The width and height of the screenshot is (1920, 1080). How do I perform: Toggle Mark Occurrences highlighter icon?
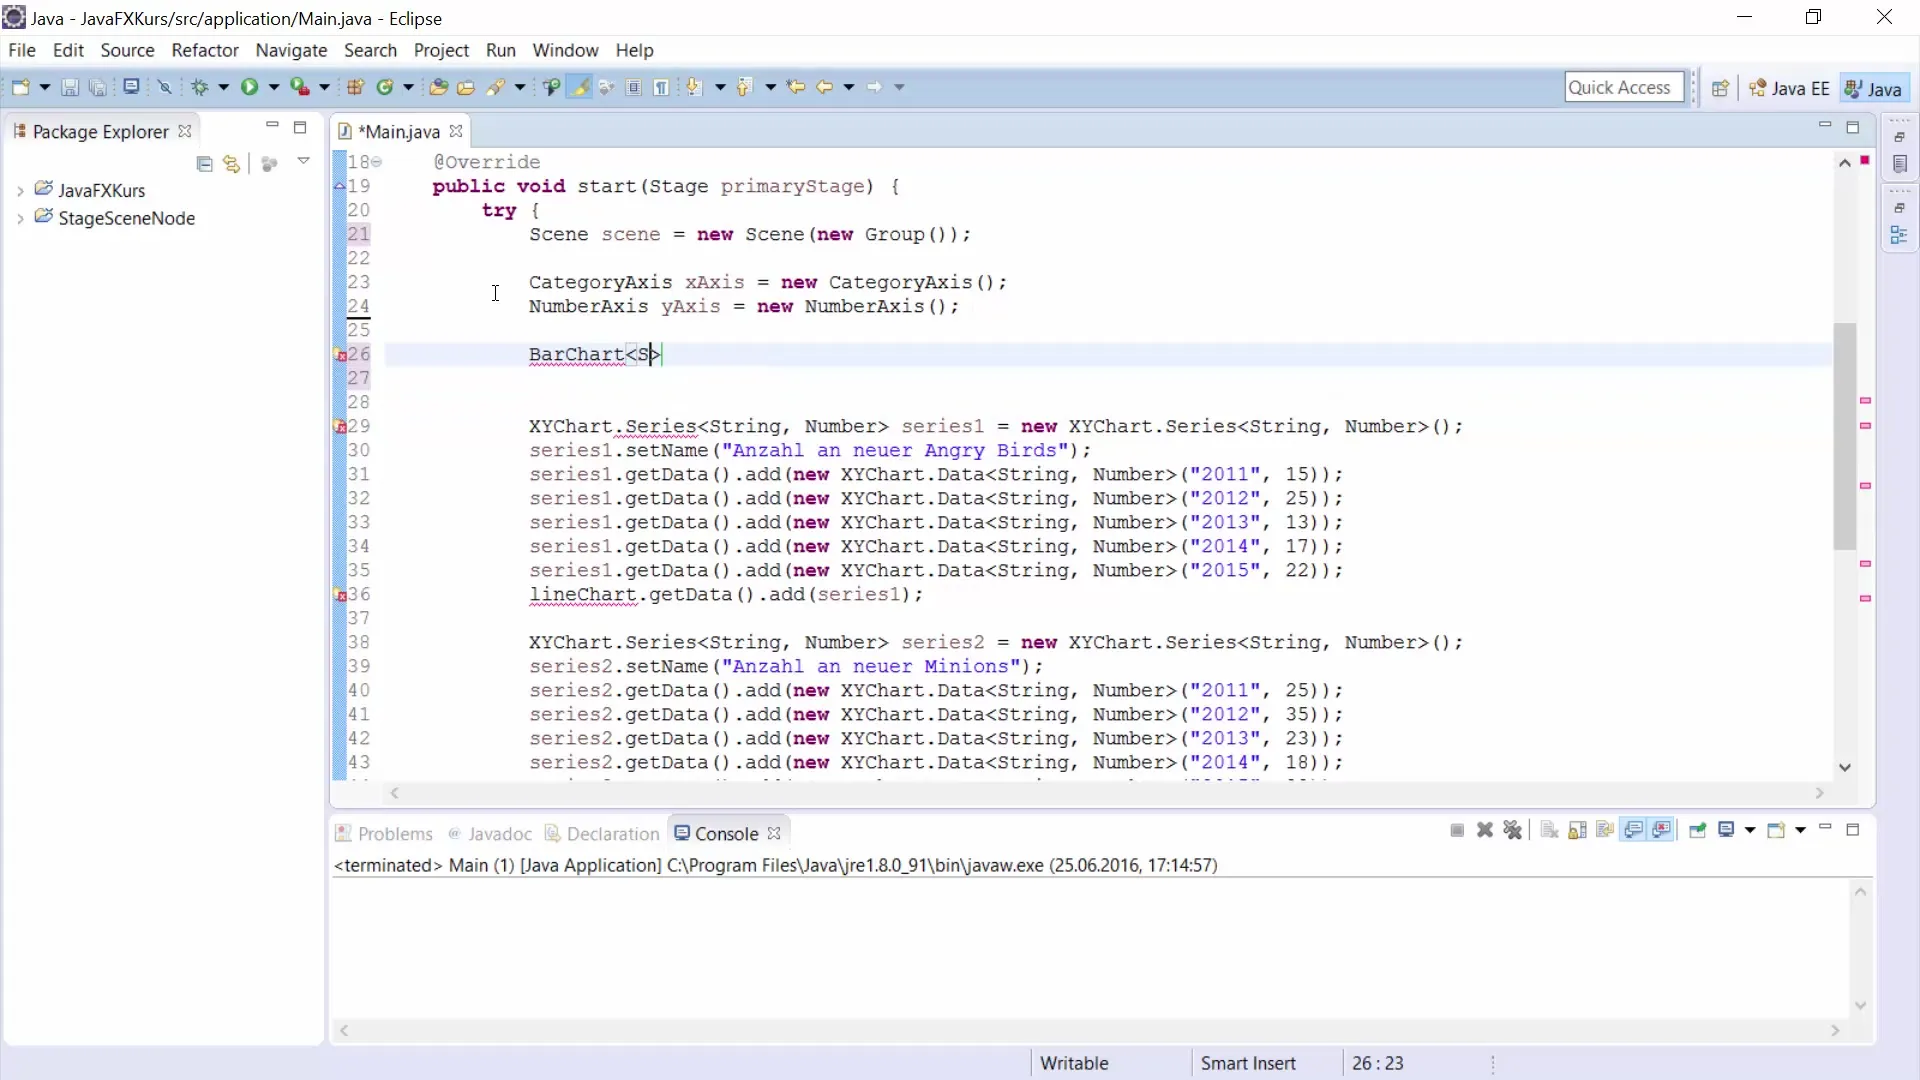579,87
